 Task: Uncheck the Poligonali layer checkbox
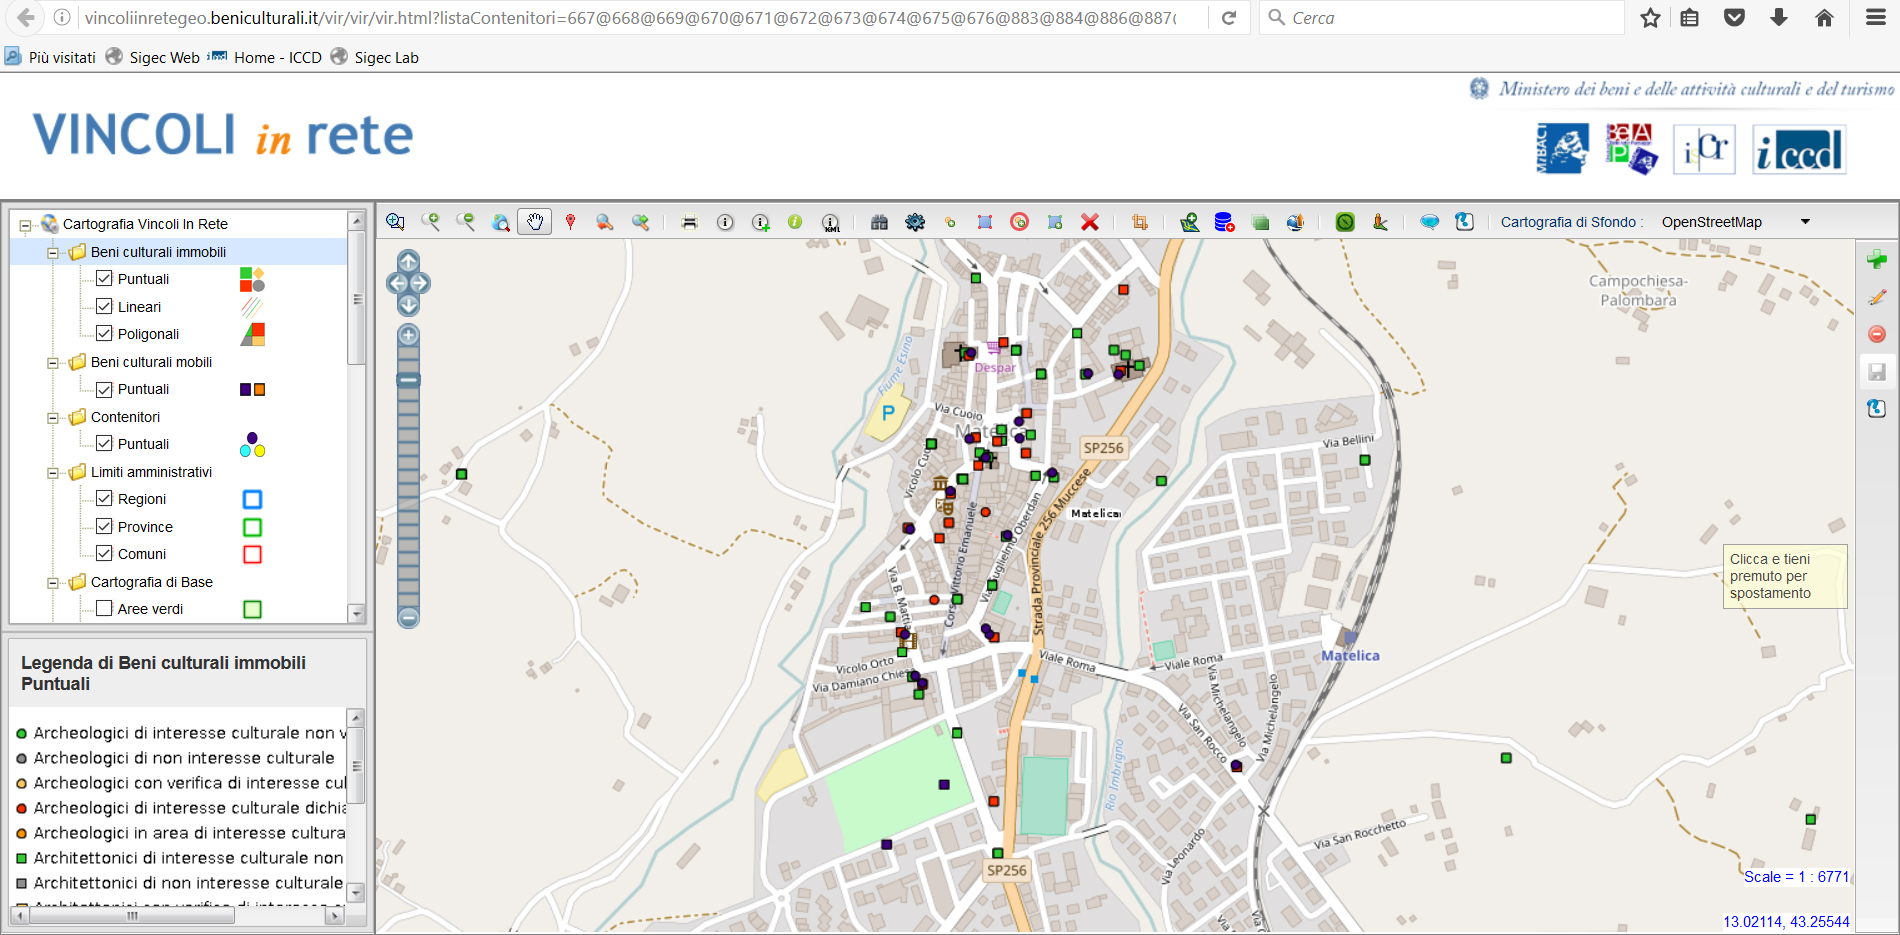pos(104,333)
